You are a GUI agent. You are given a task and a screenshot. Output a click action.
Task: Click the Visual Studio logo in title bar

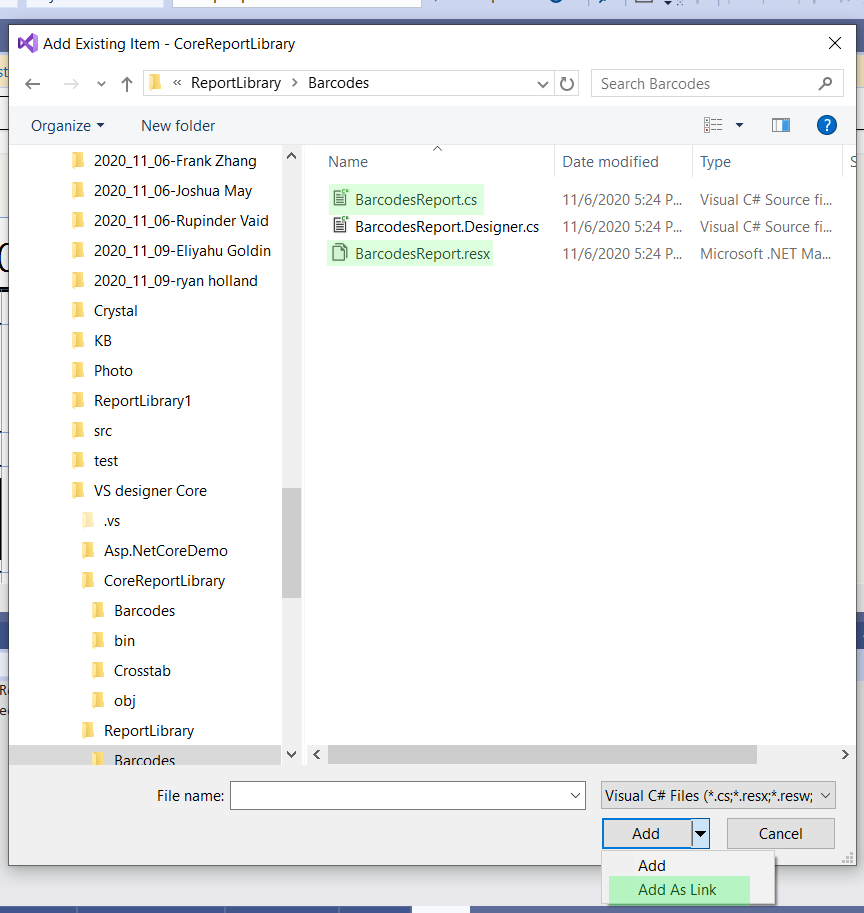click(x=28, y=43)
